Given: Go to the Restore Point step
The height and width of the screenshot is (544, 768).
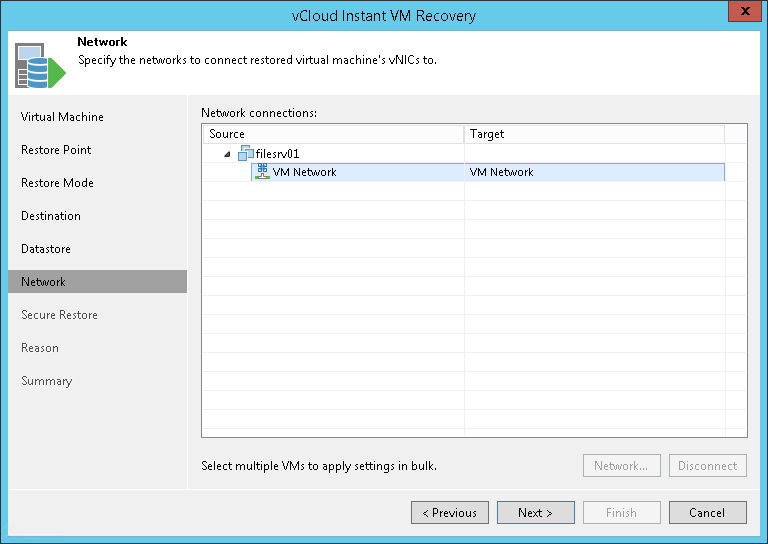Looking at the screenshot, I should coord(56,150).
